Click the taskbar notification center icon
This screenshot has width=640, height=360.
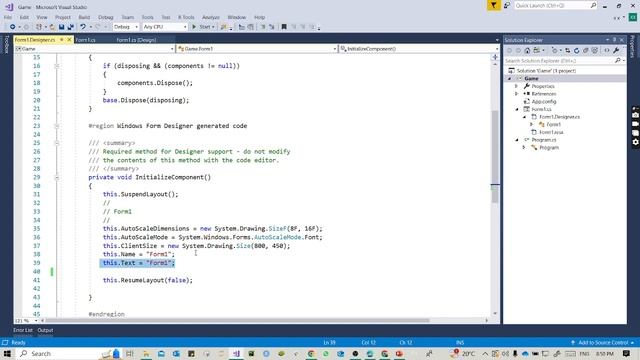click(x=626, y=353)
